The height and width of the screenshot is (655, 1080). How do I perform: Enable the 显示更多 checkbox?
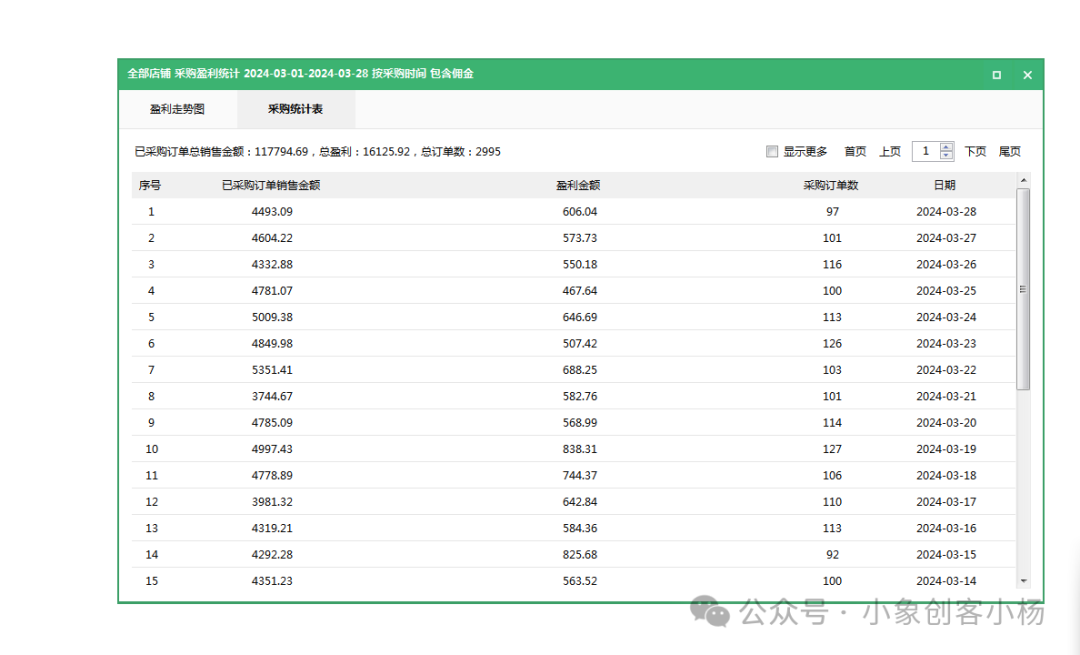click(772, 152)
